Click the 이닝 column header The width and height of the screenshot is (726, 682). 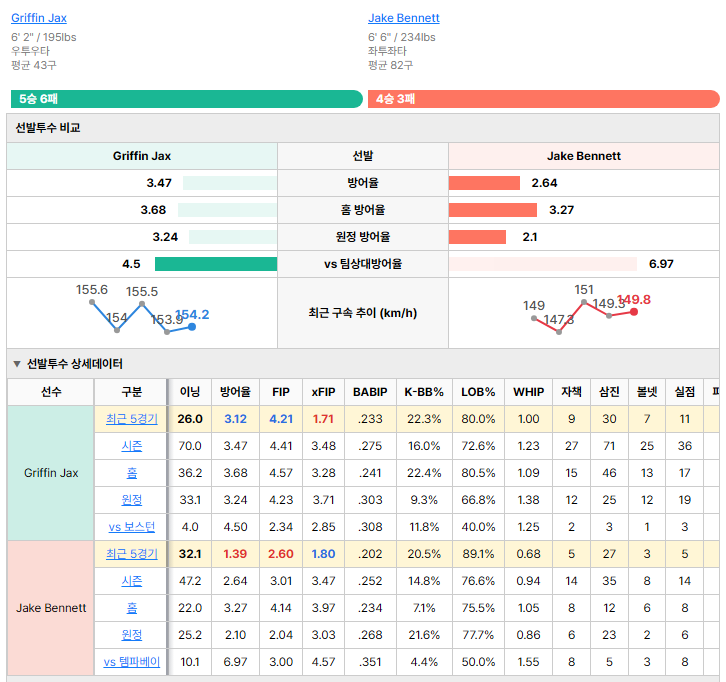pos(190,392)
